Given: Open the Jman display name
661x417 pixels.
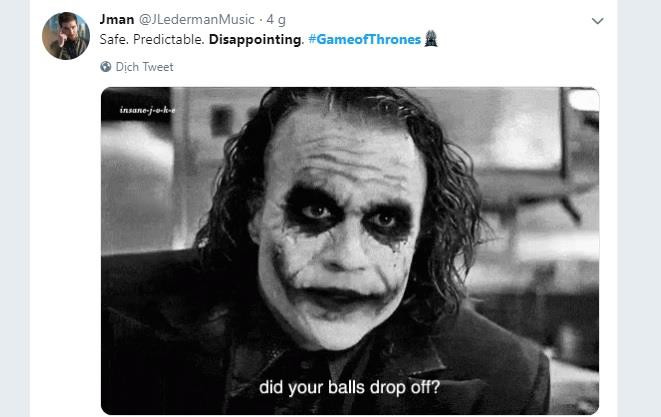Looking at the screenshot, I should (x=117, y=19).
